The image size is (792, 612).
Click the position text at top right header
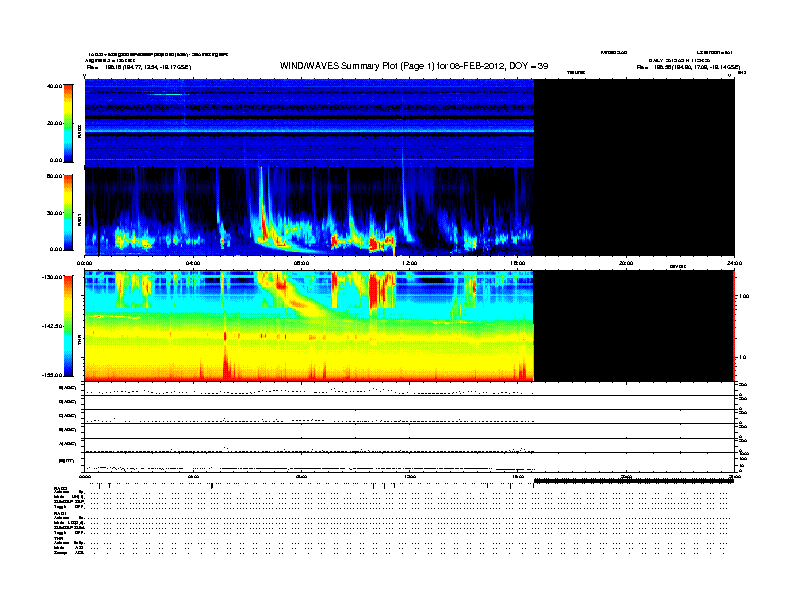(x=688, y=67)
